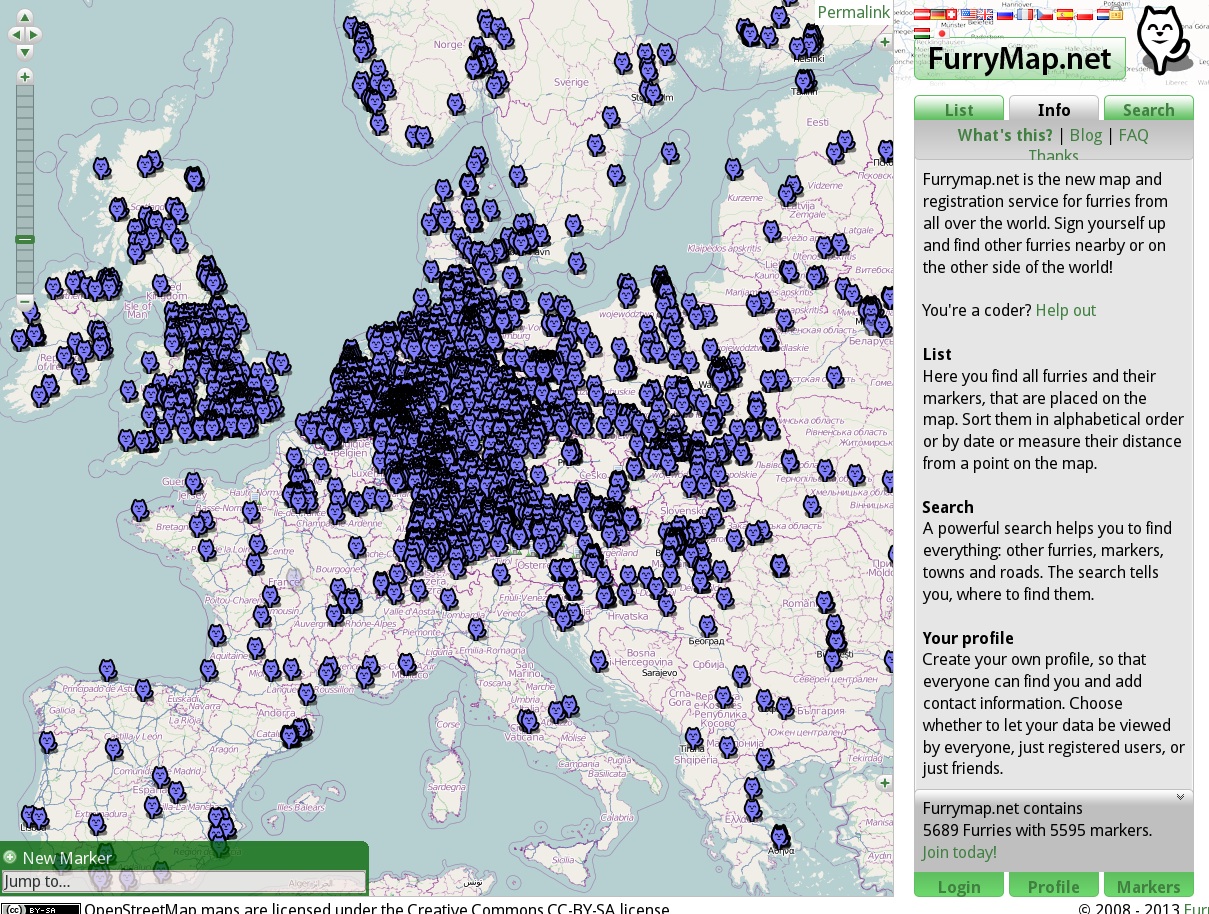Click the Login button
1209x914 pixels.
click(958, 886)
